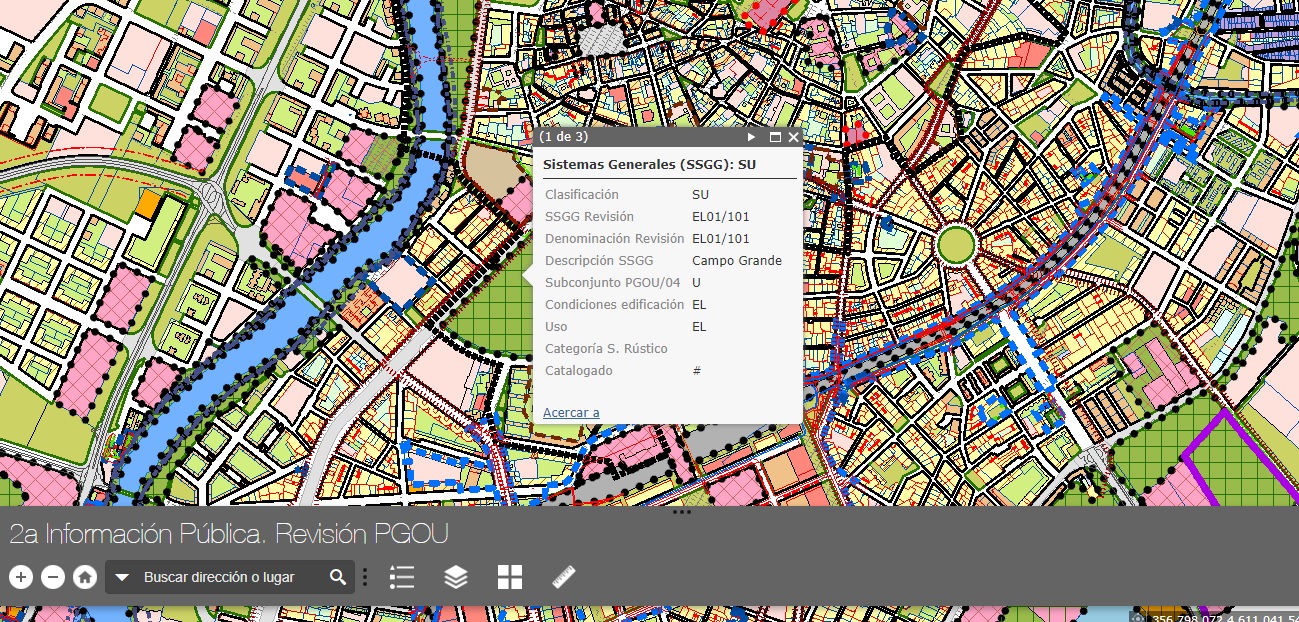
Task: Click the three-dot handle above the title bar
Action: [x=682, y=512]
